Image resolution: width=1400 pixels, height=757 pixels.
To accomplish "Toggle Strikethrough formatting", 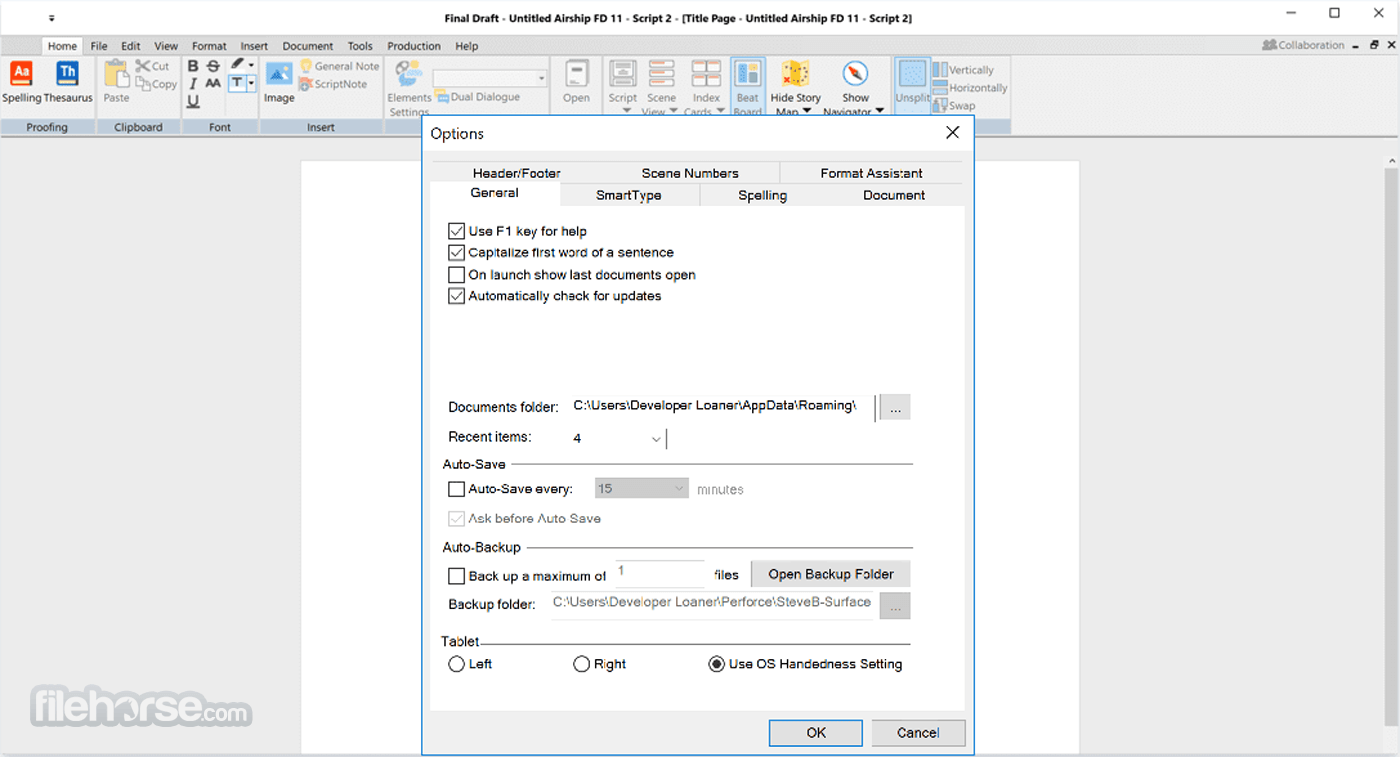I will point(213,66).
